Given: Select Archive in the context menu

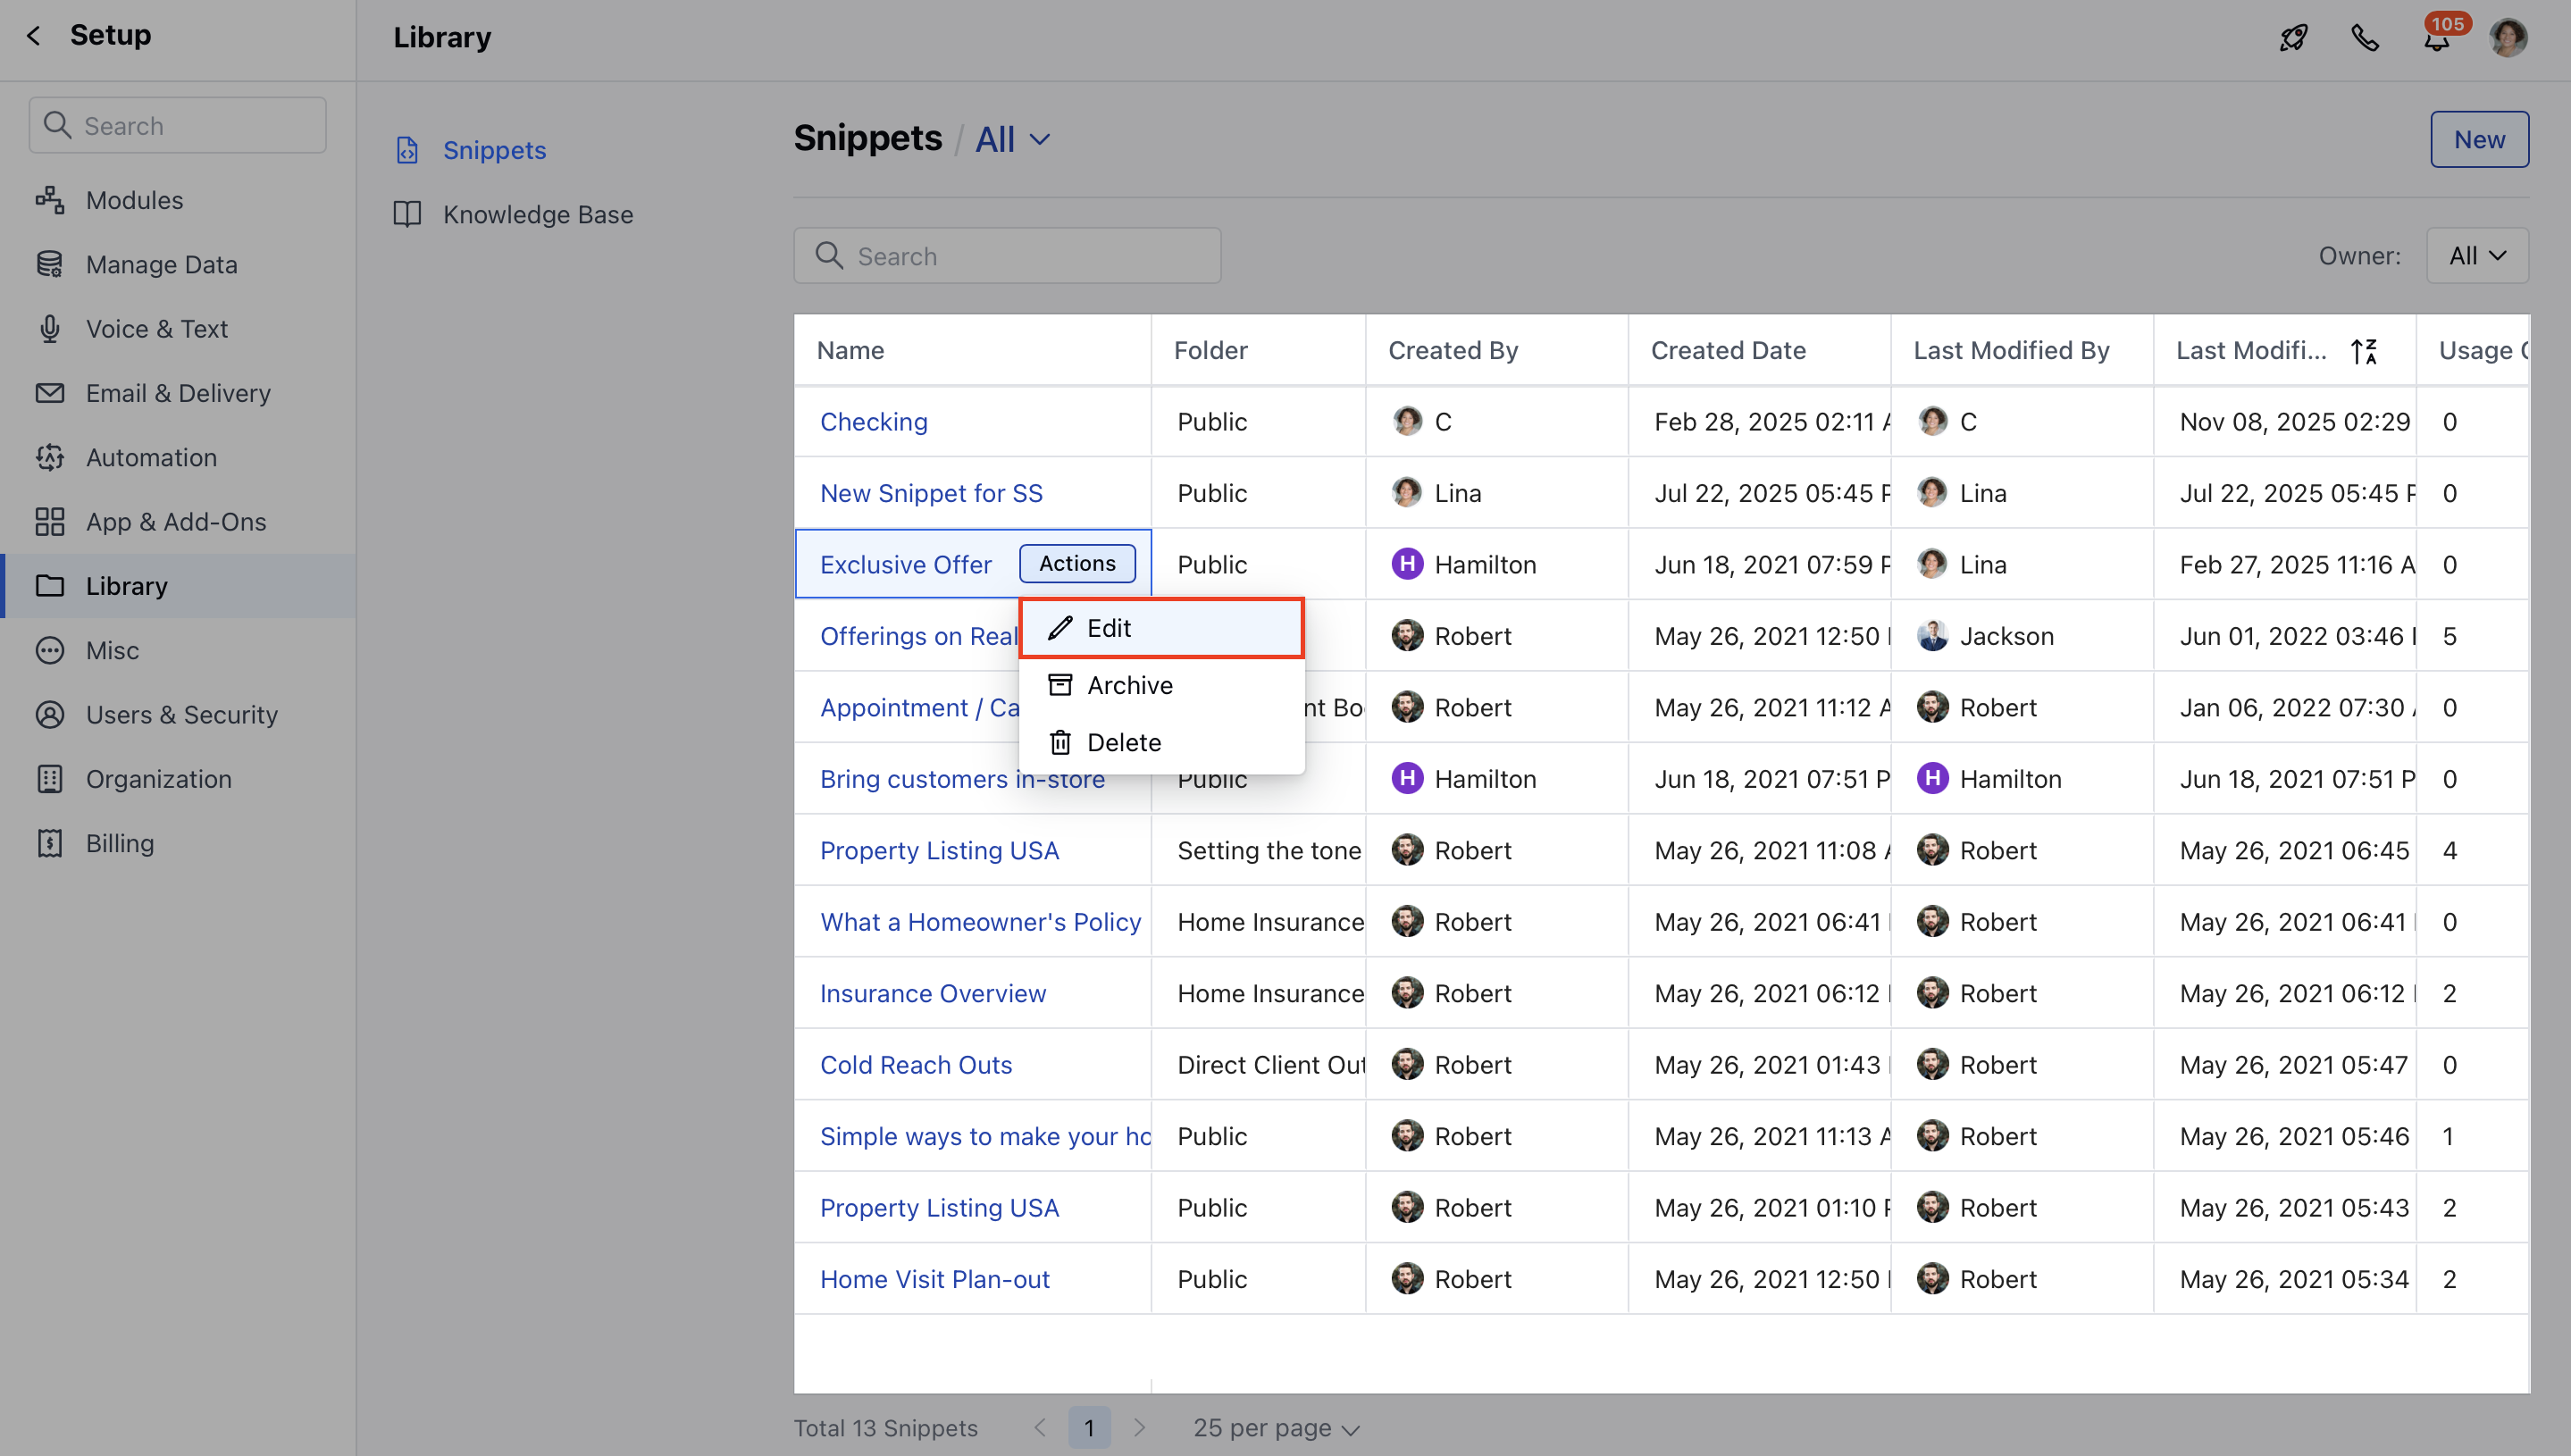Looking at the screenshot, I should click(1129, 685).
